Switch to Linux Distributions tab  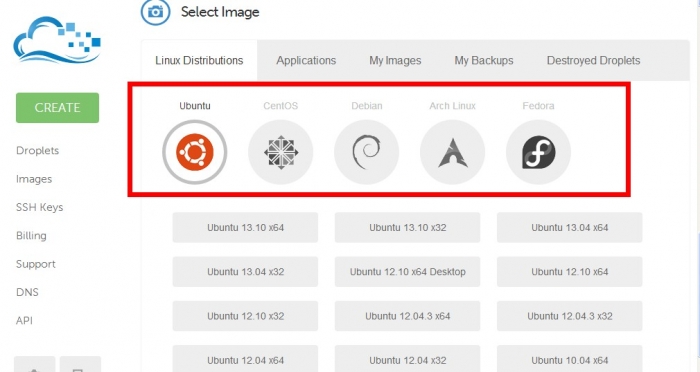tap(199, 60)
